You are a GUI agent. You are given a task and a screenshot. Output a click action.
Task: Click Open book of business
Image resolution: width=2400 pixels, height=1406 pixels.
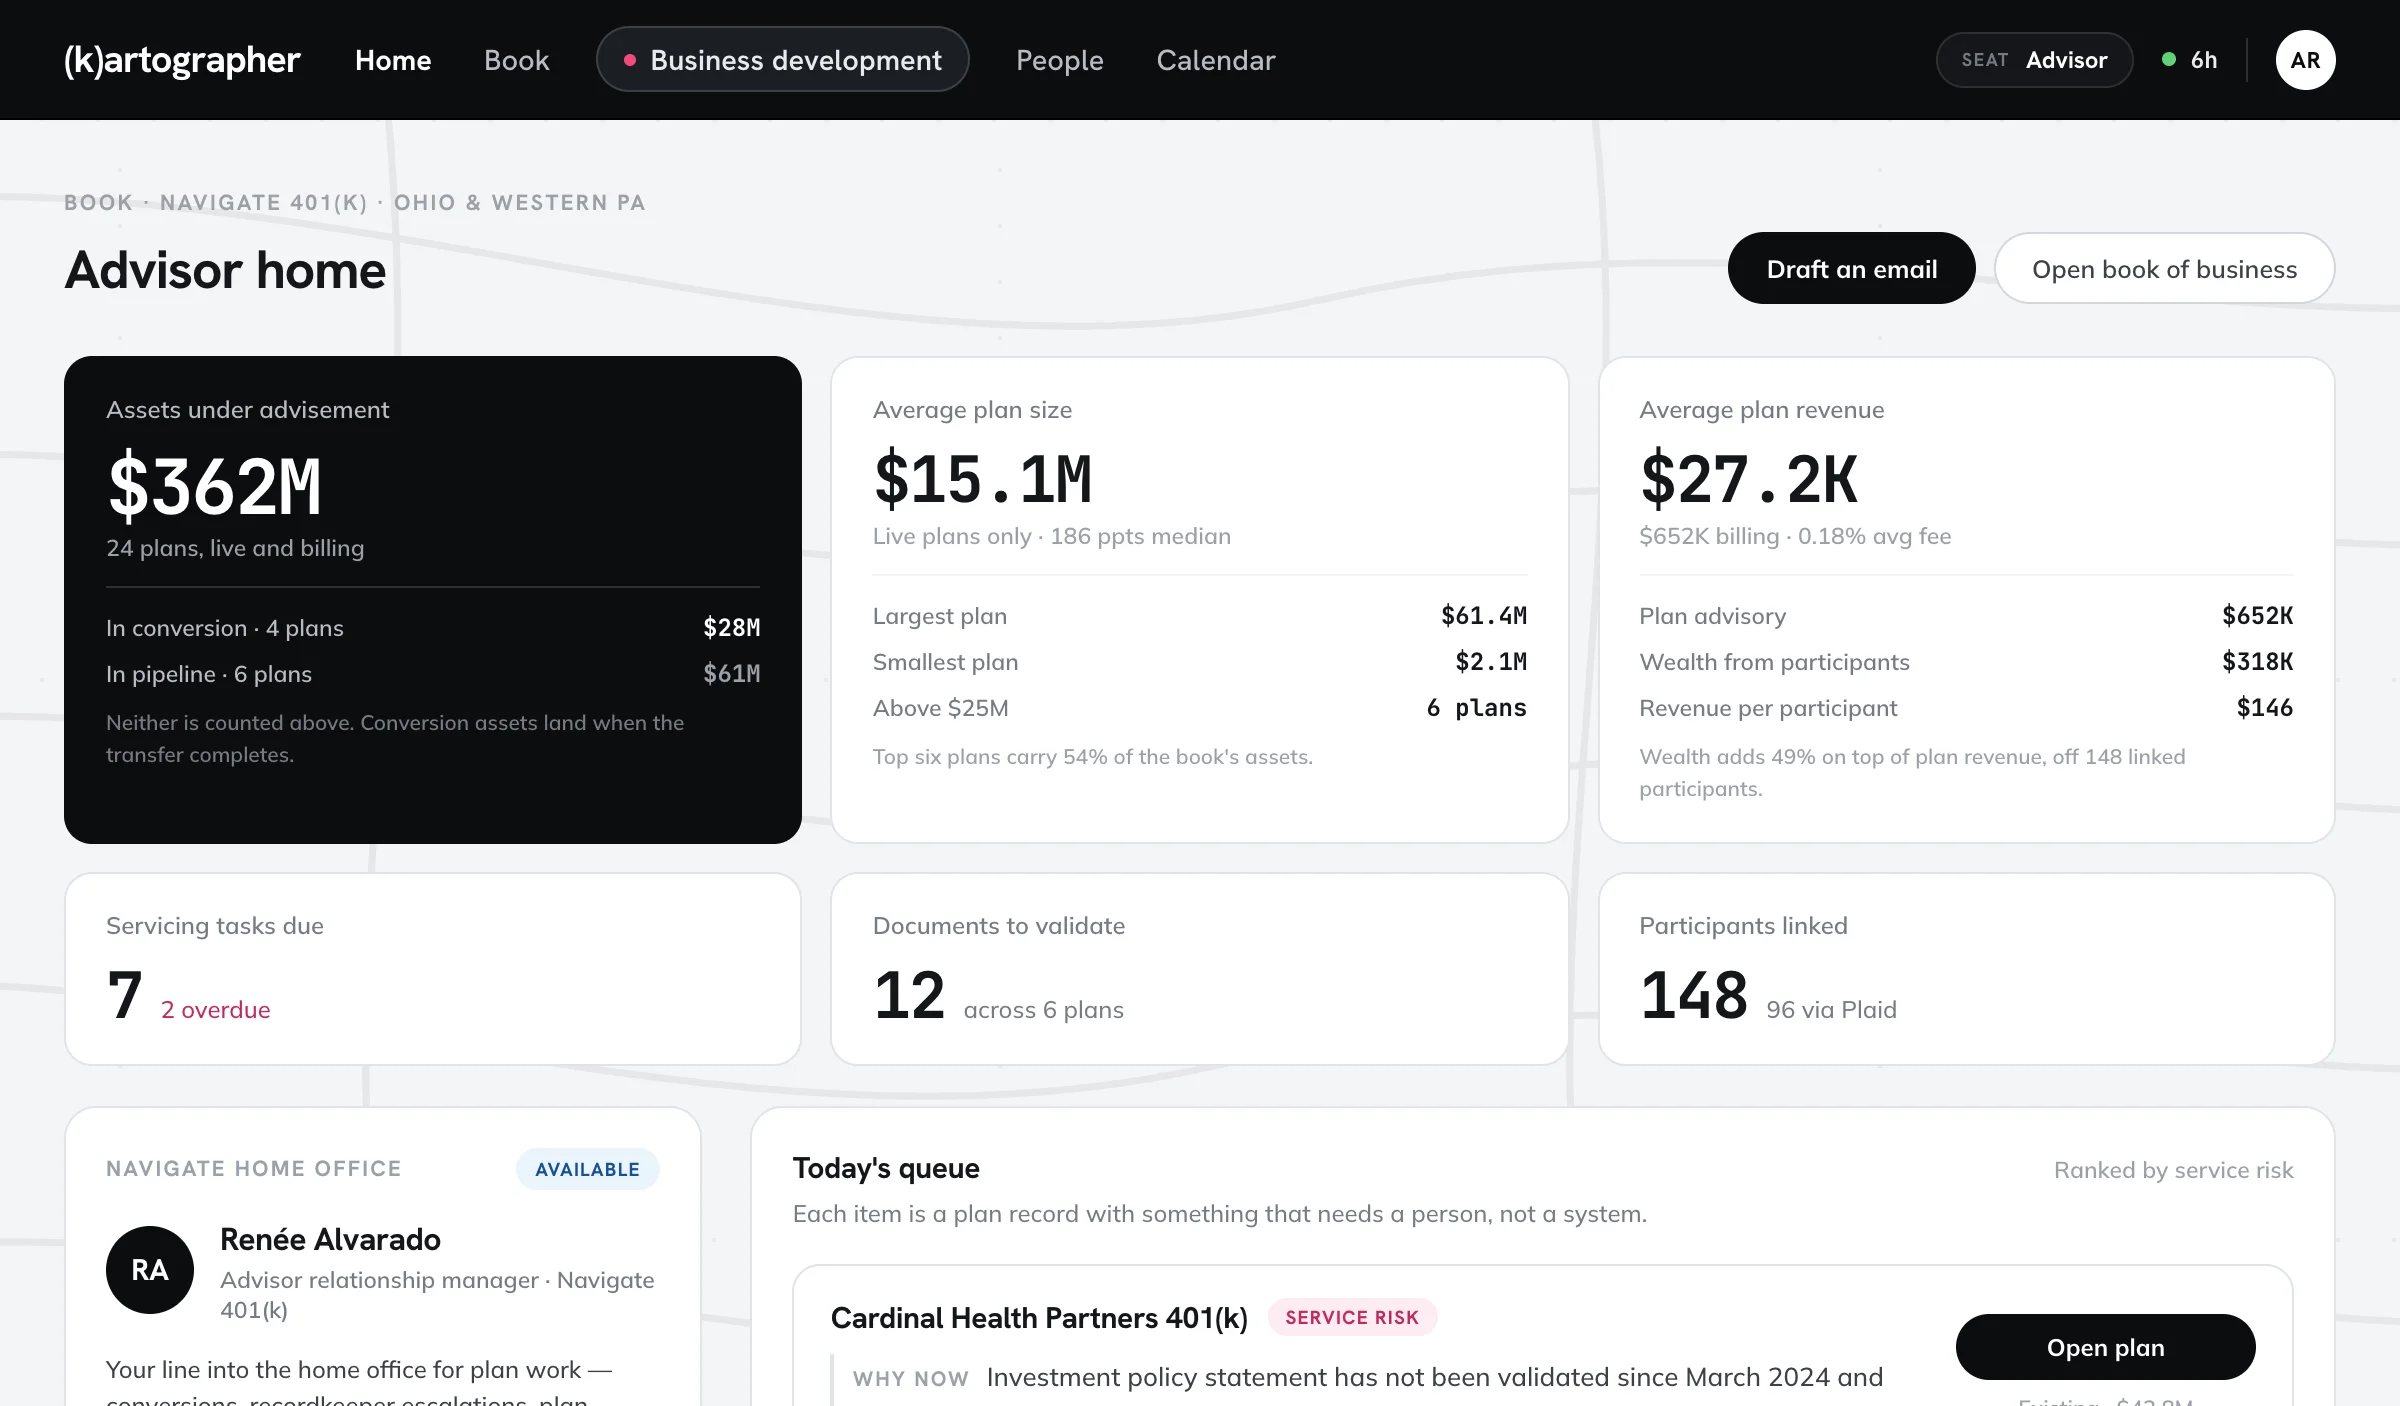pos(2164,268)
